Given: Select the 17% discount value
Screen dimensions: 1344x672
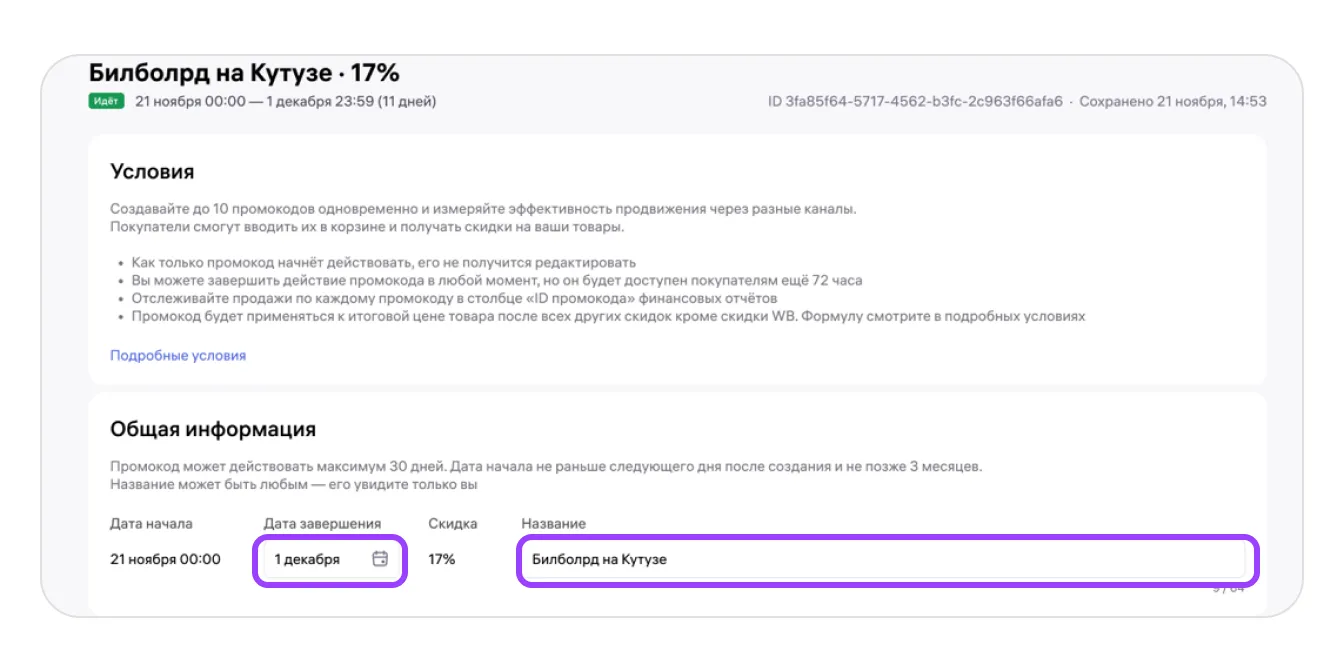Looking at the screenshot, I should pos(441,559).
